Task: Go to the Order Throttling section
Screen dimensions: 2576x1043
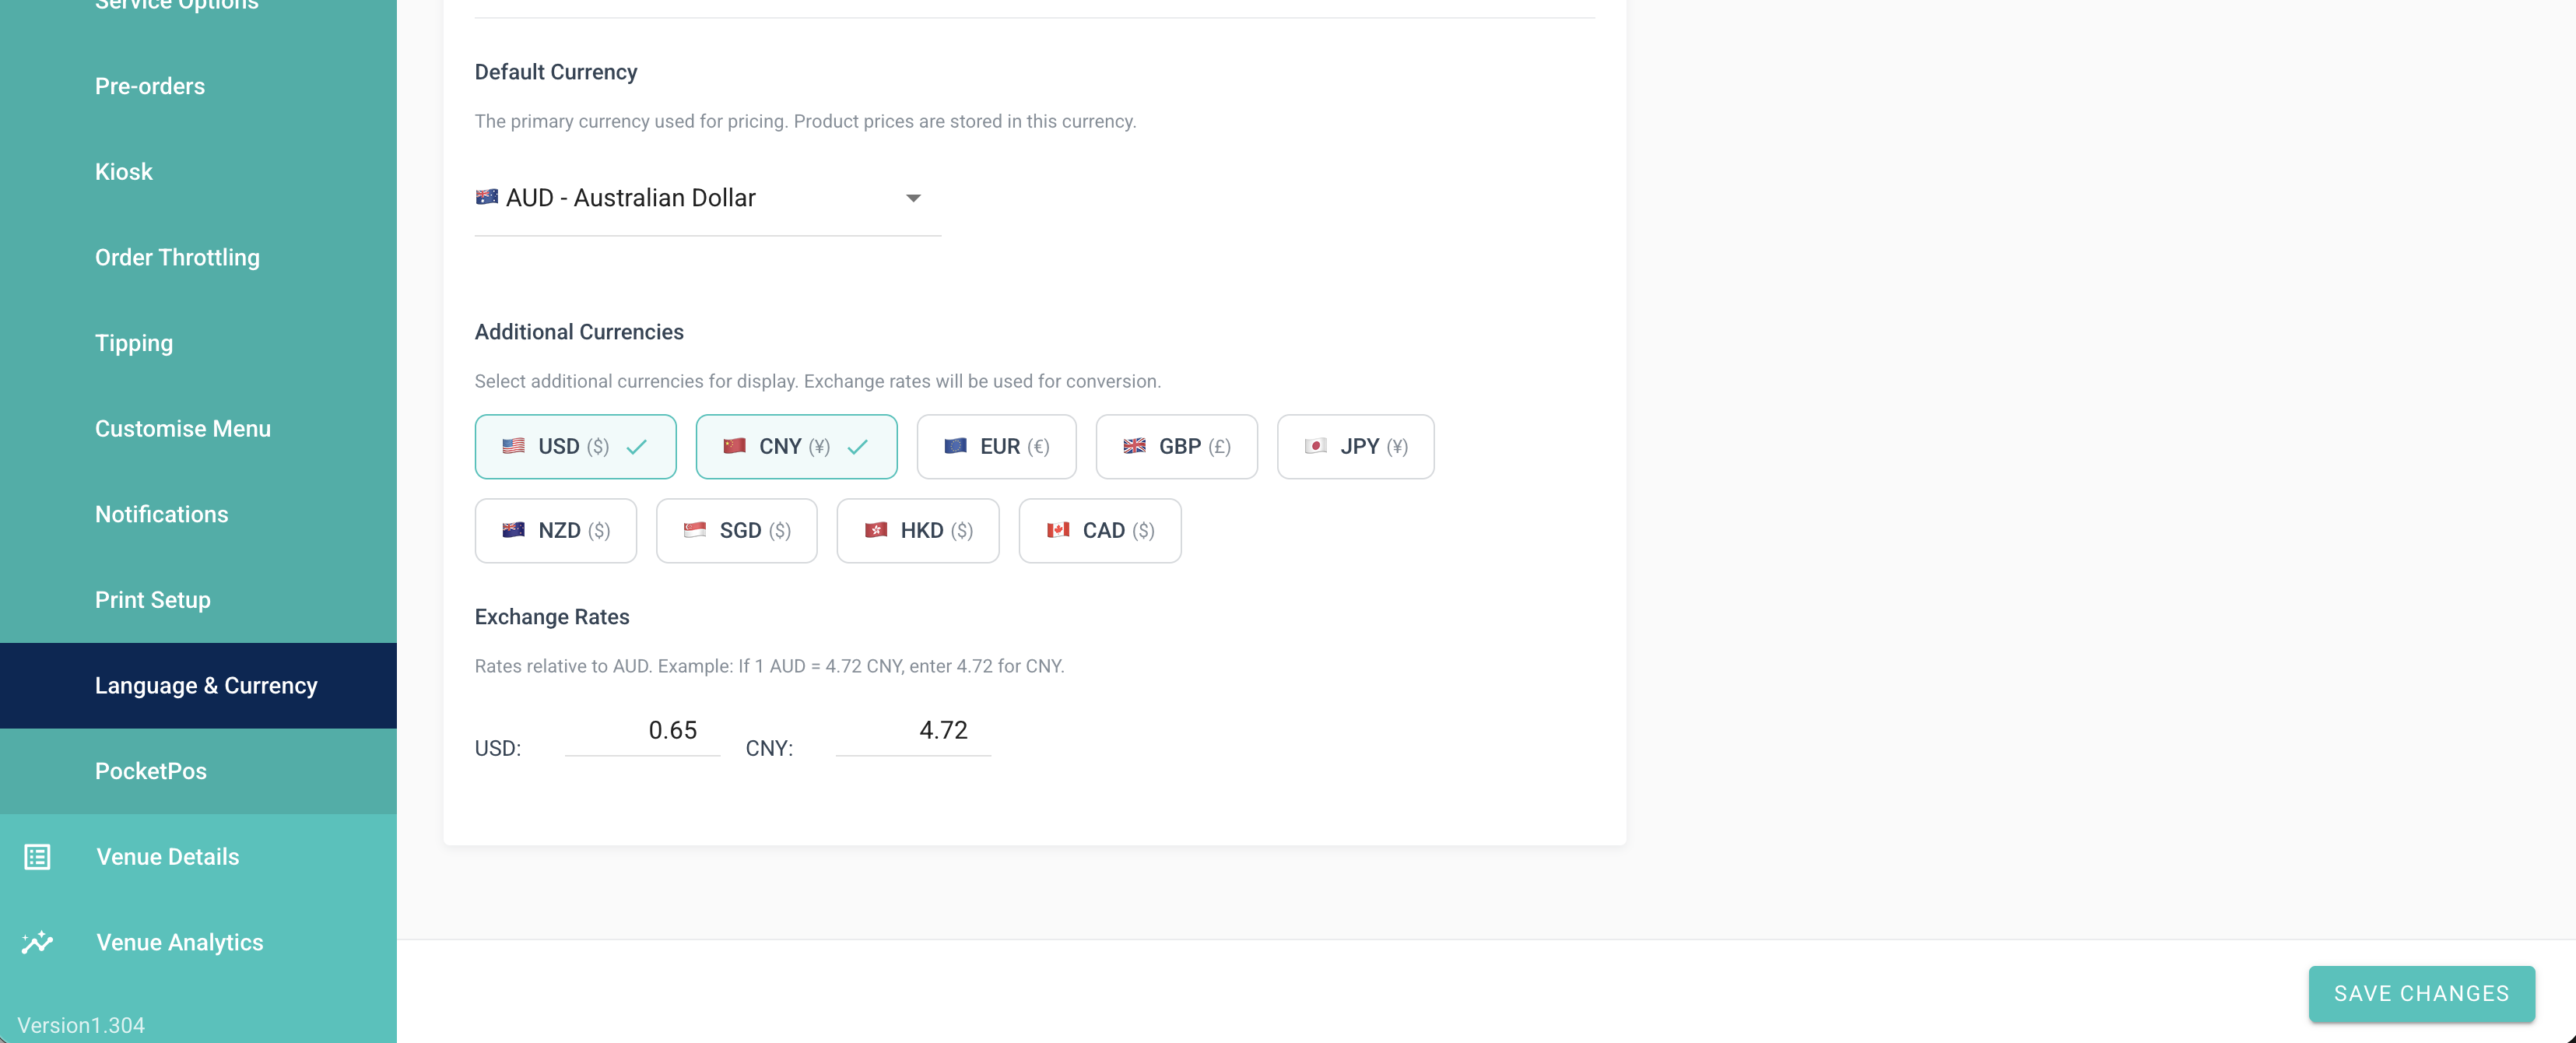Action: 177,257
